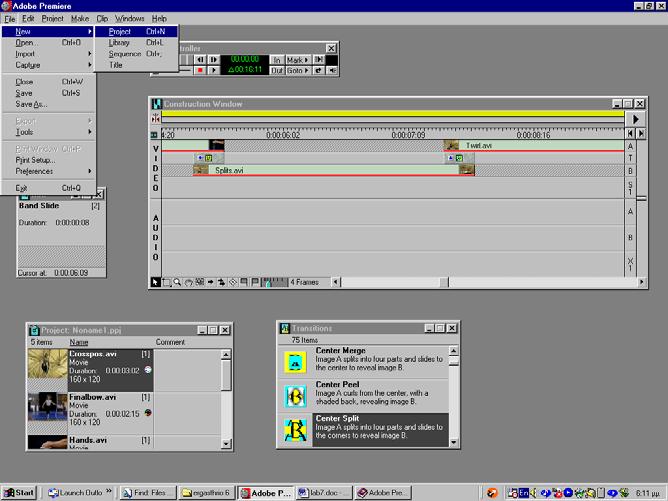
Task: Click Transitions window scroll down arrow
Action: pos(454,442)
